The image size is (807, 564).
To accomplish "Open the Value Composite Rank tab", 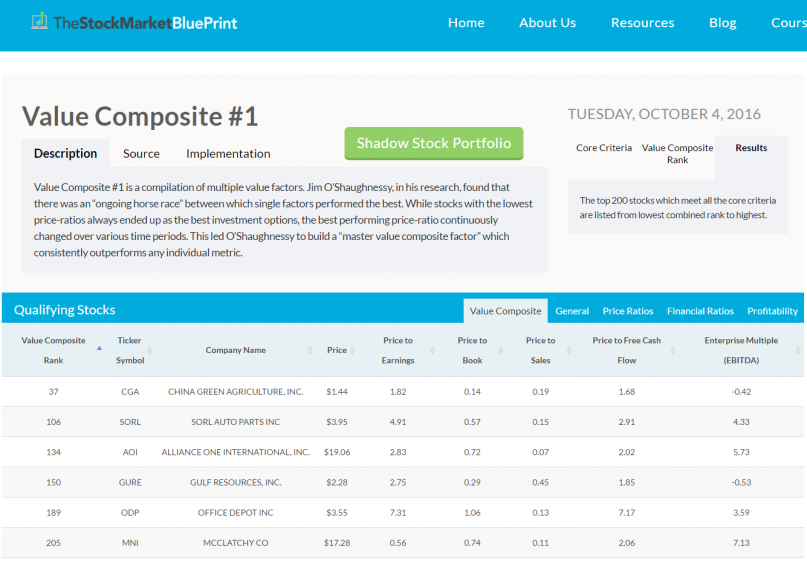I will click(677, 154).
